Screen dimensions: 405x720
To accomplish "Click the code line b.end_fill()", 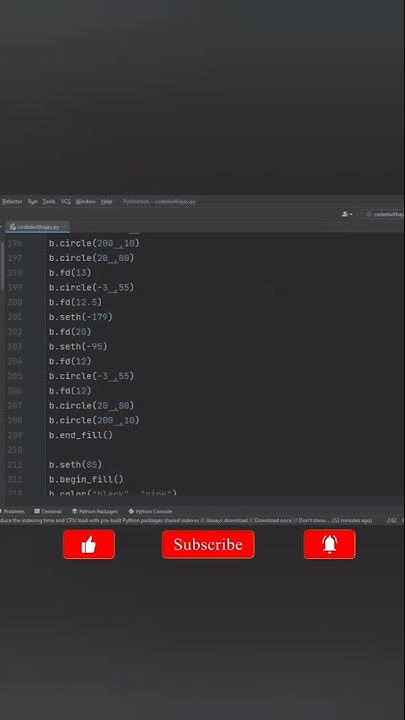I will point(81,435).
